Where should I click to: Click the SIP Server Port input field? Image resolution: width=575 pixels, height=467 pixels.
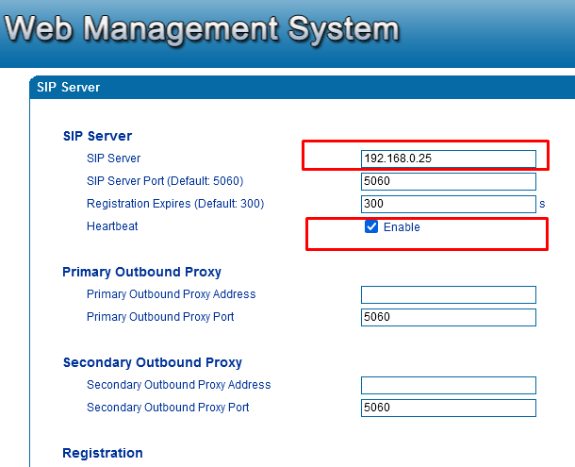click(x=448, y=181)
